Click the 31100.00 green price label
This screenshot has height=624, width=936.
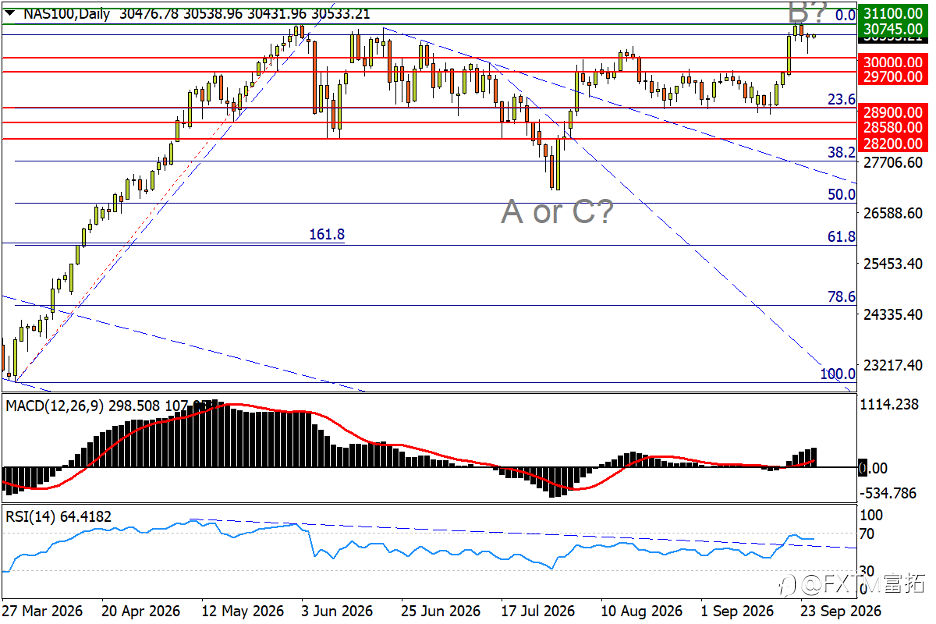click(892, 13)
